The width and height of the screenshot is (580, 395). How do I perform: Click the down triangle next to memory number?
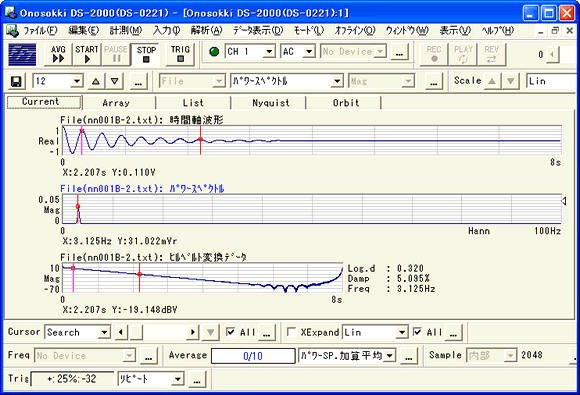point(115,81)
